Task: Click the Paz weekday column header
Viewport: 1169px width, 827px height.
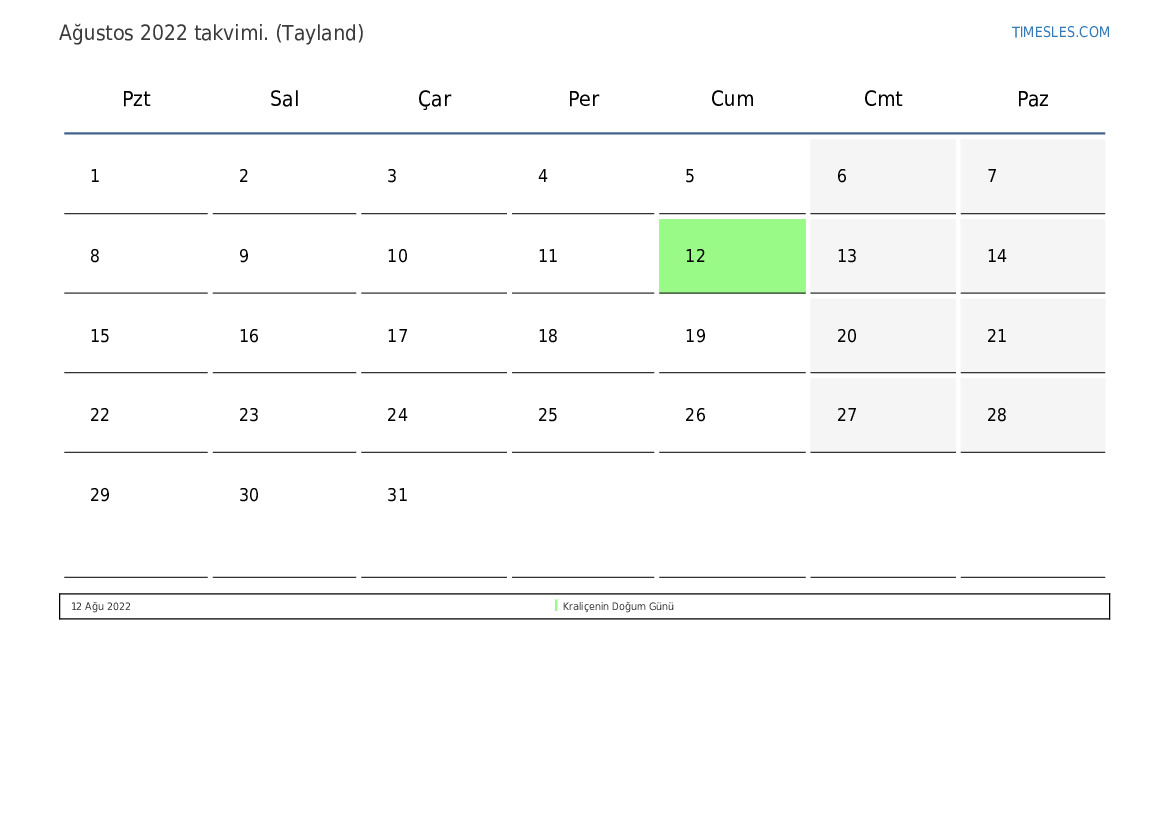Action: 1032,99
